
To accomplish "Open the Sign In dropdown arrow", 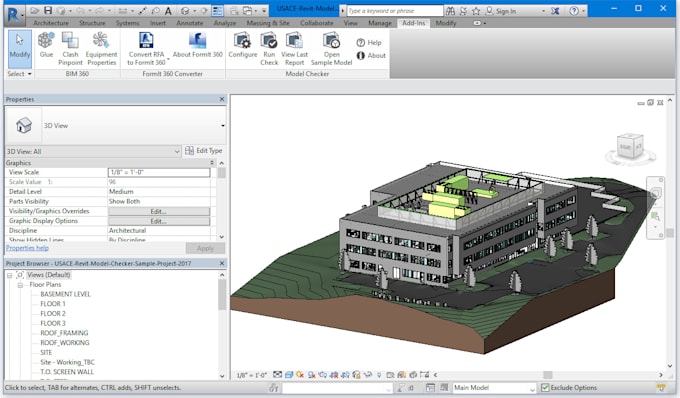I will click(543, 11).
